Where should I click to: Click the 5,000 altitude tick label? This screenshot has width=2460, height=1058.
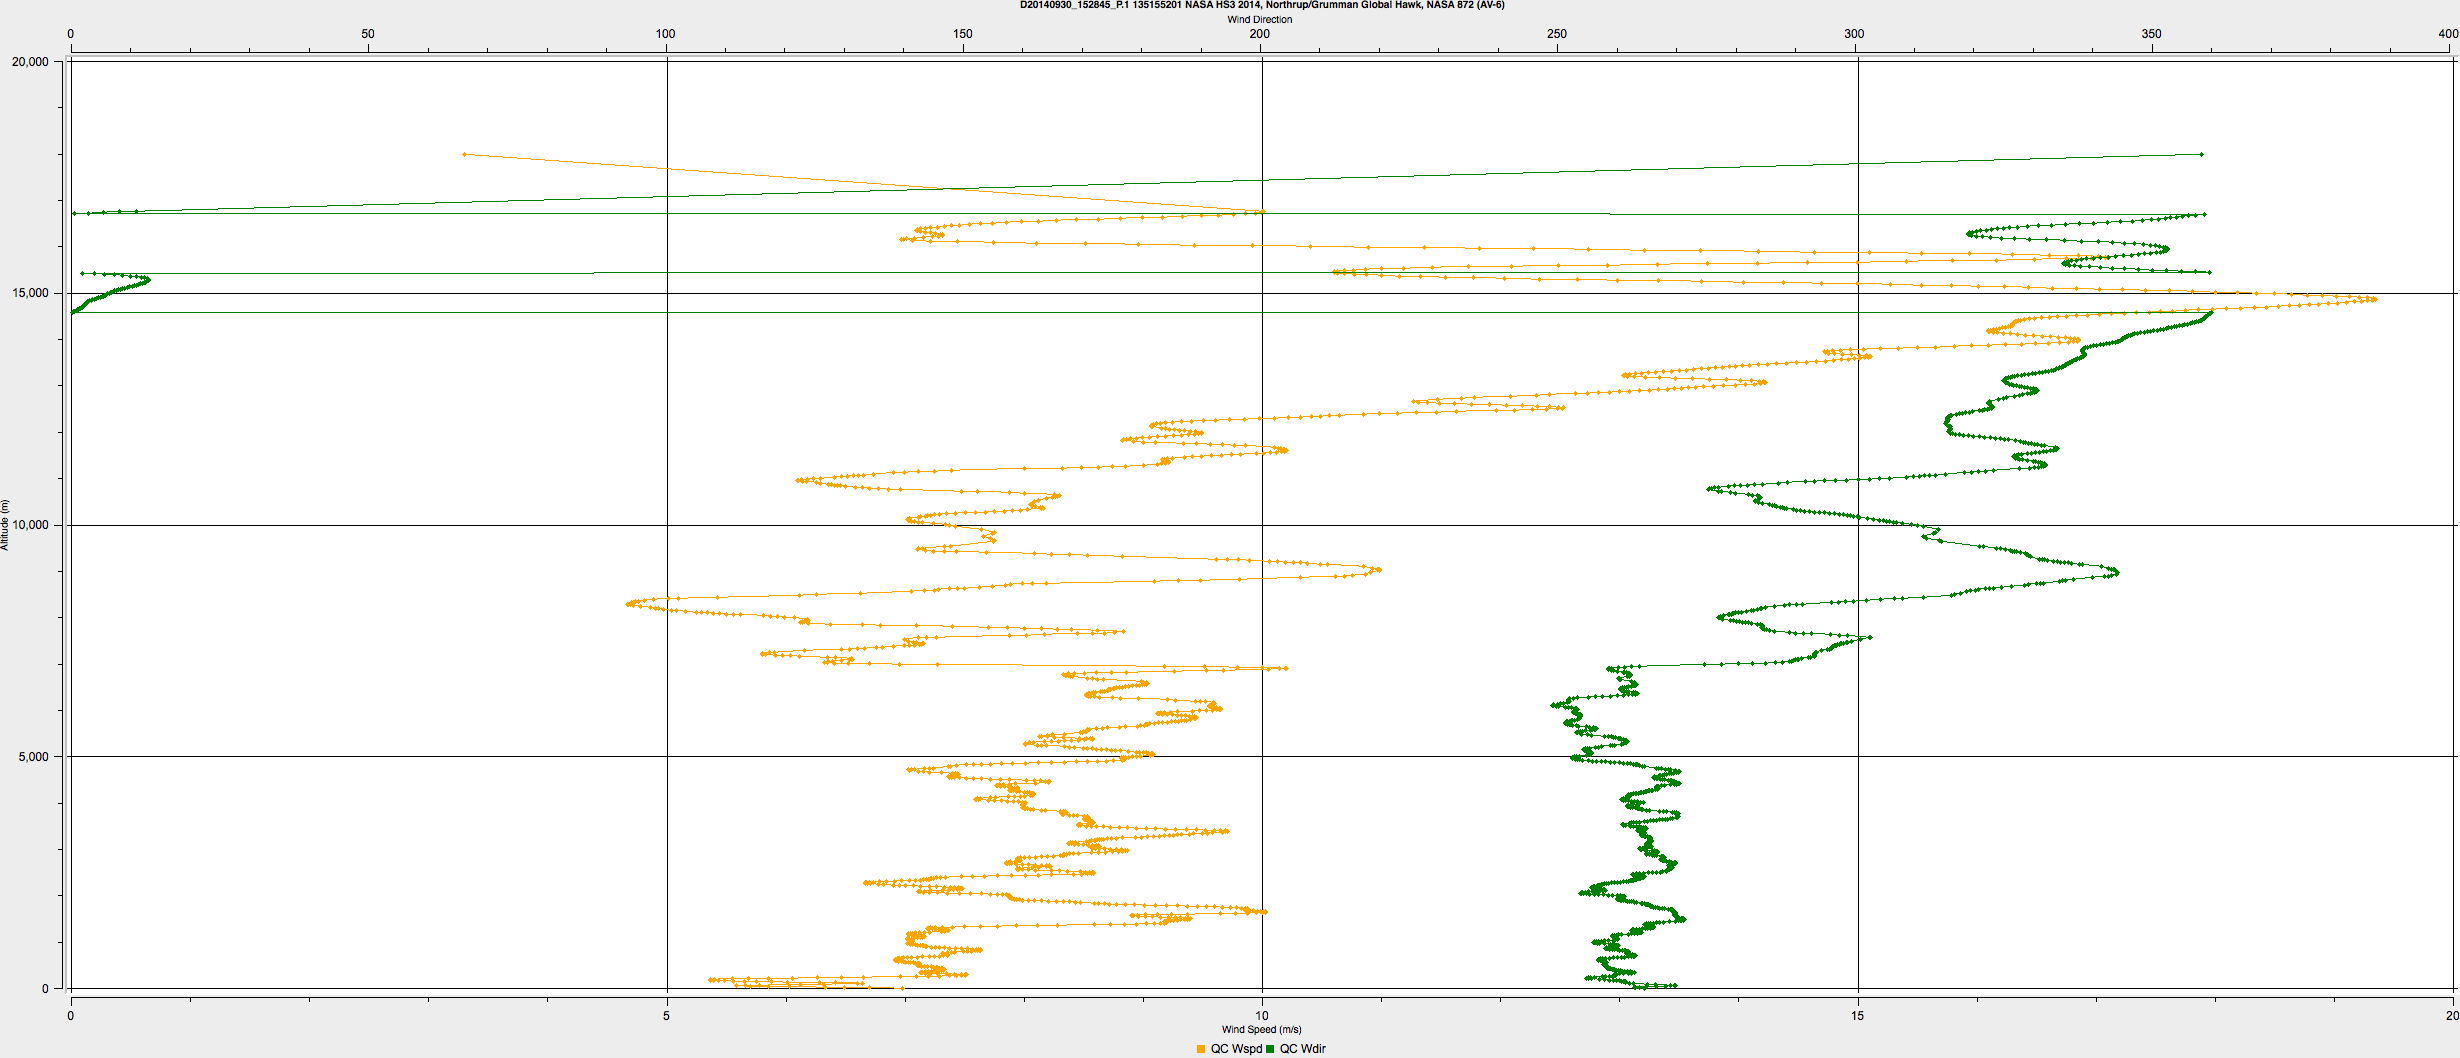coord(33,757)
